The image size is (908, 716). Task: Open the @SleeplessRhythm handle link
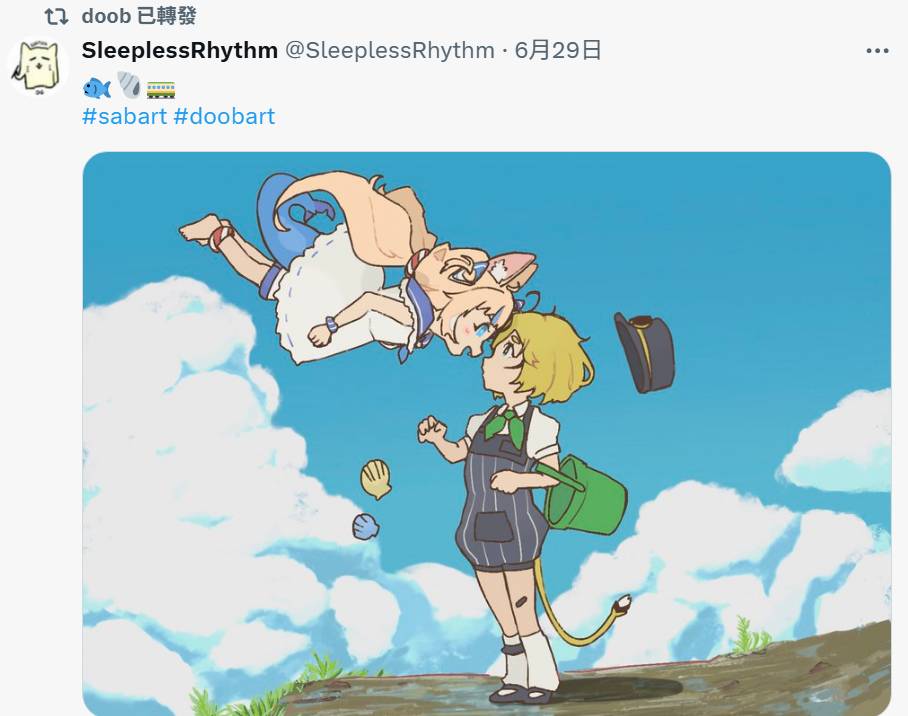(x=390, y=50)
